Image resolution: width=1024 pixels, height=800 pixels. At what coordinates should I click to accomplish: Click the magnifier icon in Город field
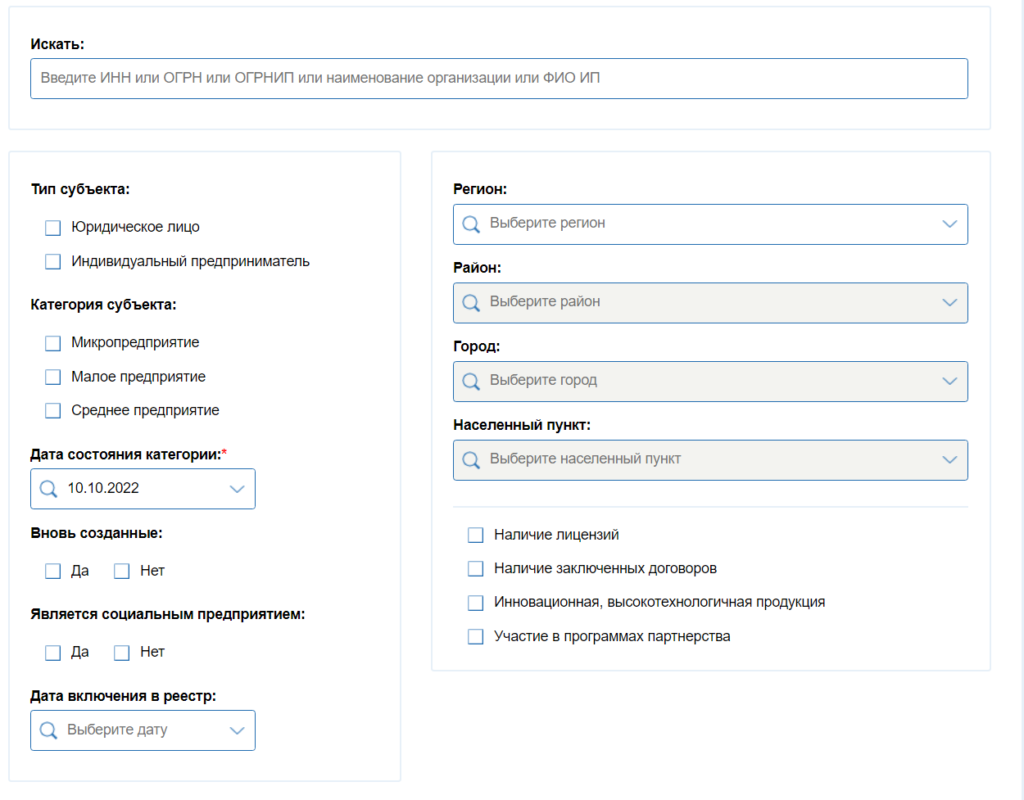point(471,381)
